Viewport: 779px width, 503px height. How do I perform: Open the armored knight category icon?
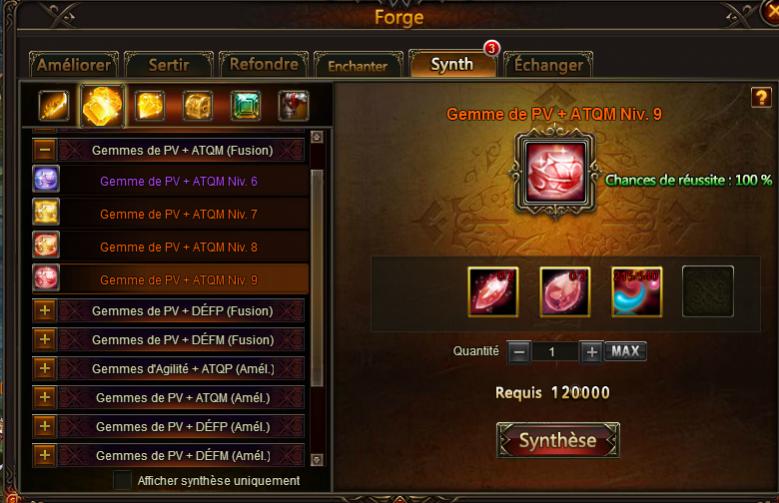[294, 106]
